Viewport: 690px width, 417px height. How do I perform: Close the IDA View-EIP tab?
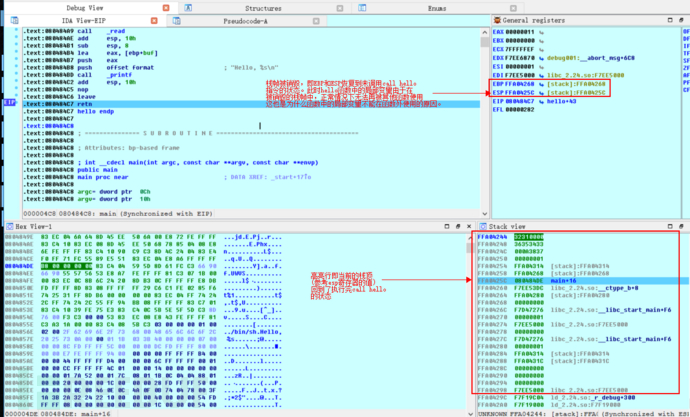tap(154, 21)
